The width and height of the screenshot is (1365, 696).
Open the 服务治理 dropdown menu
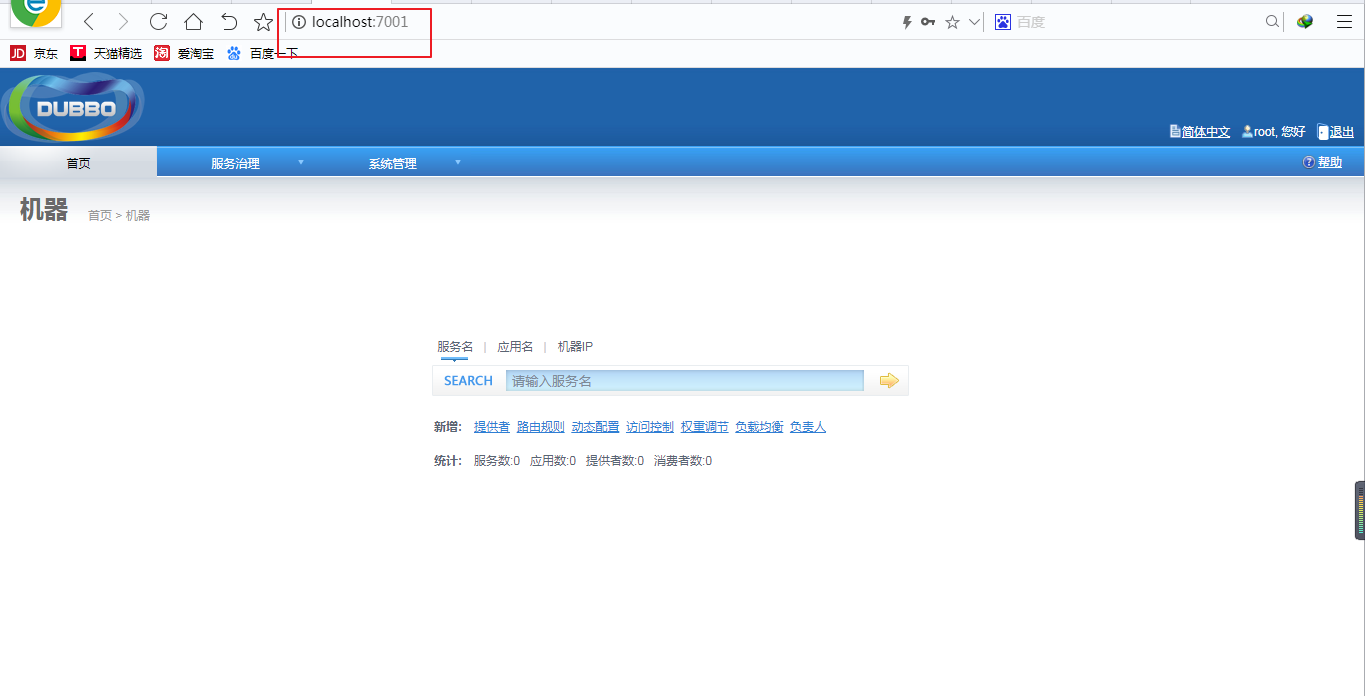click(236, 162)
